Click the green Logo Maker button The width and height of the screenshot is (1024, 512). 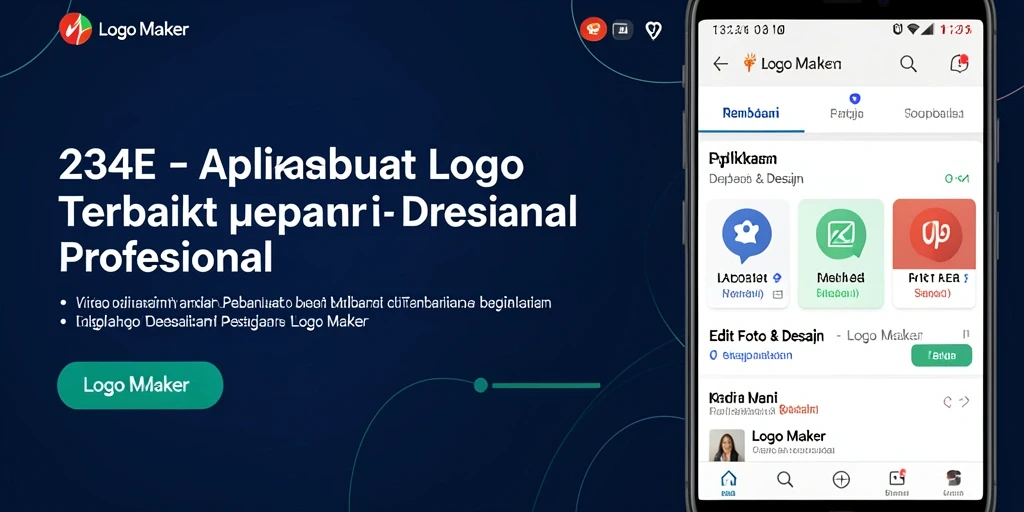coord(140,385)
